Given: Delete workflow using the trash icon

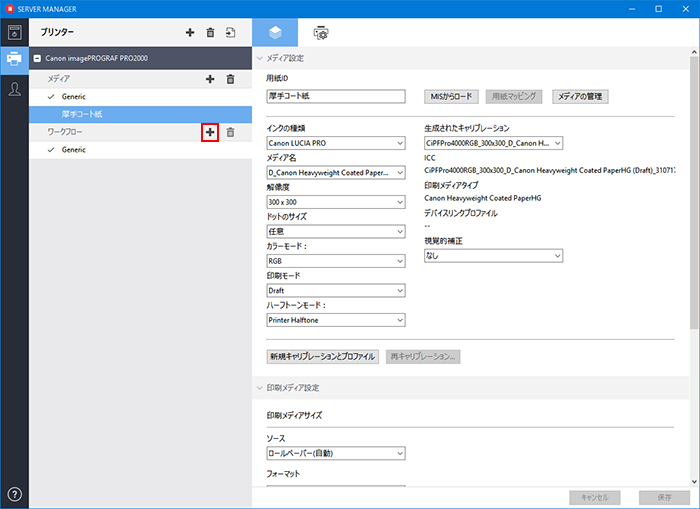Looking at the screenshot, I should pyautogui.click(x=230, y=132).
